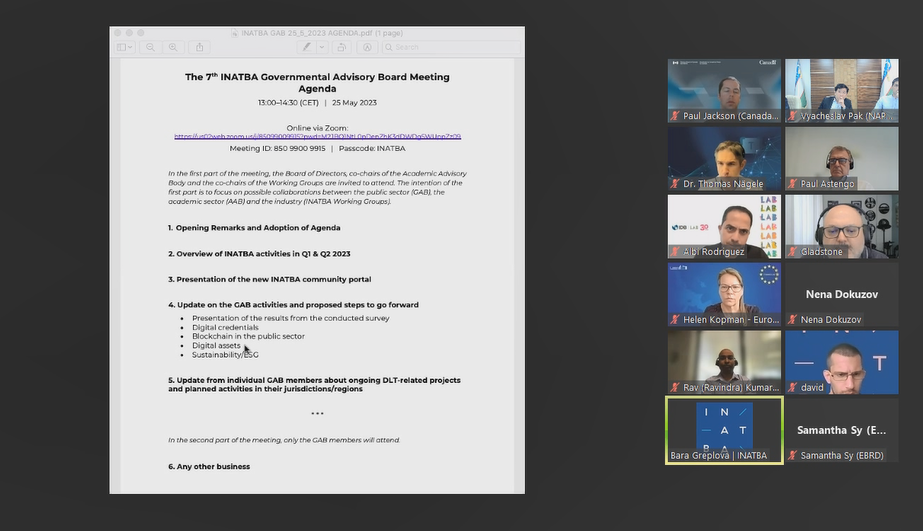
Task: Click item "2. Overview of INATBA activities"
Action: click(x=259, y=254)
